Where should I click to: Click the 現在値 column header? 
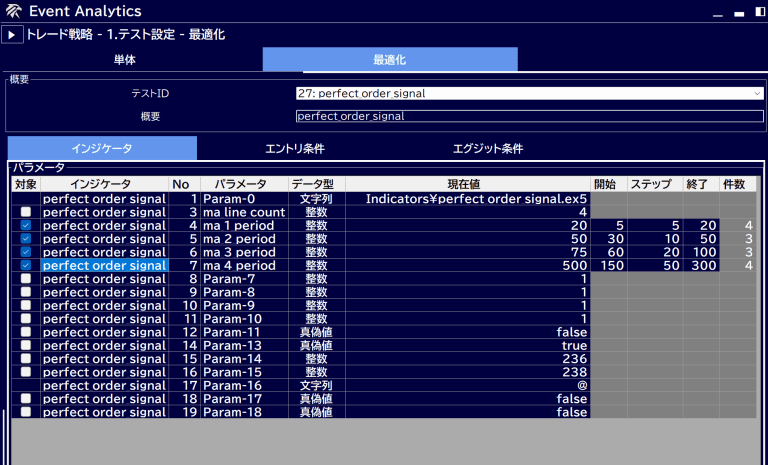click(x=467, y=184)
